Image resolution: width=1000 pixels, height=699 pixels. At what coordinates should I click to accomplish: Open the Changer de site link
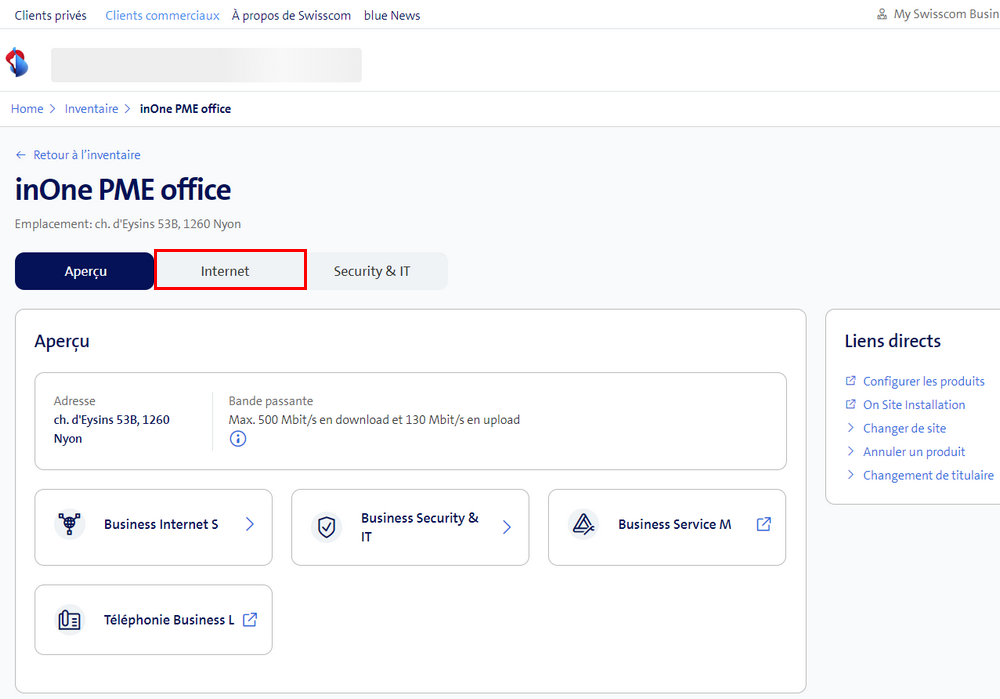[904, 428]
